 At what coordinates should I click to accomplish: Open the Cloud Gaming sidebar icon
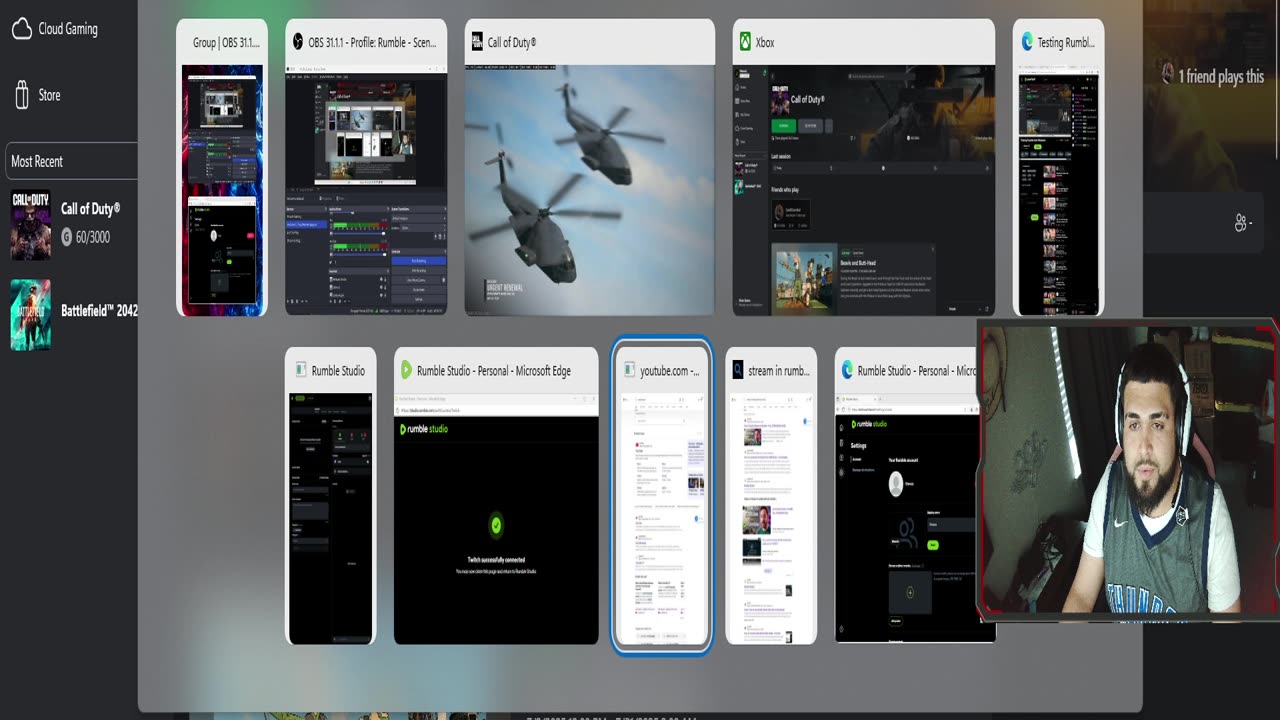pos(21,29)
